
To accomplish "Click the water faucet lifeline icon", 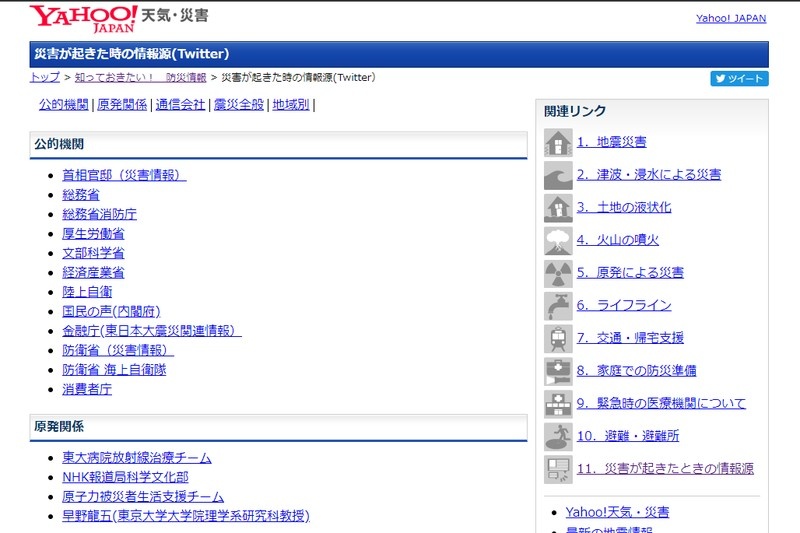I will pos(558,306).
